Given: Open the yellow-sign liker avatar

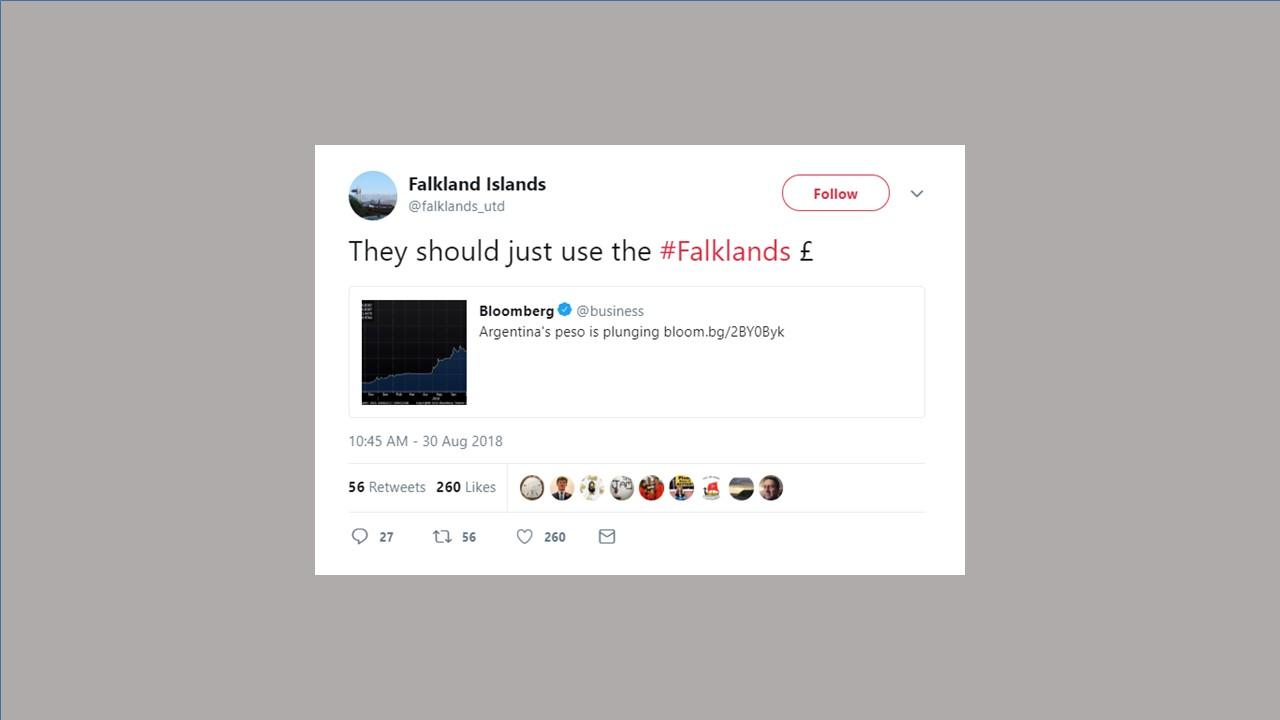Looking at the screenshot, I should click(681, 488).
